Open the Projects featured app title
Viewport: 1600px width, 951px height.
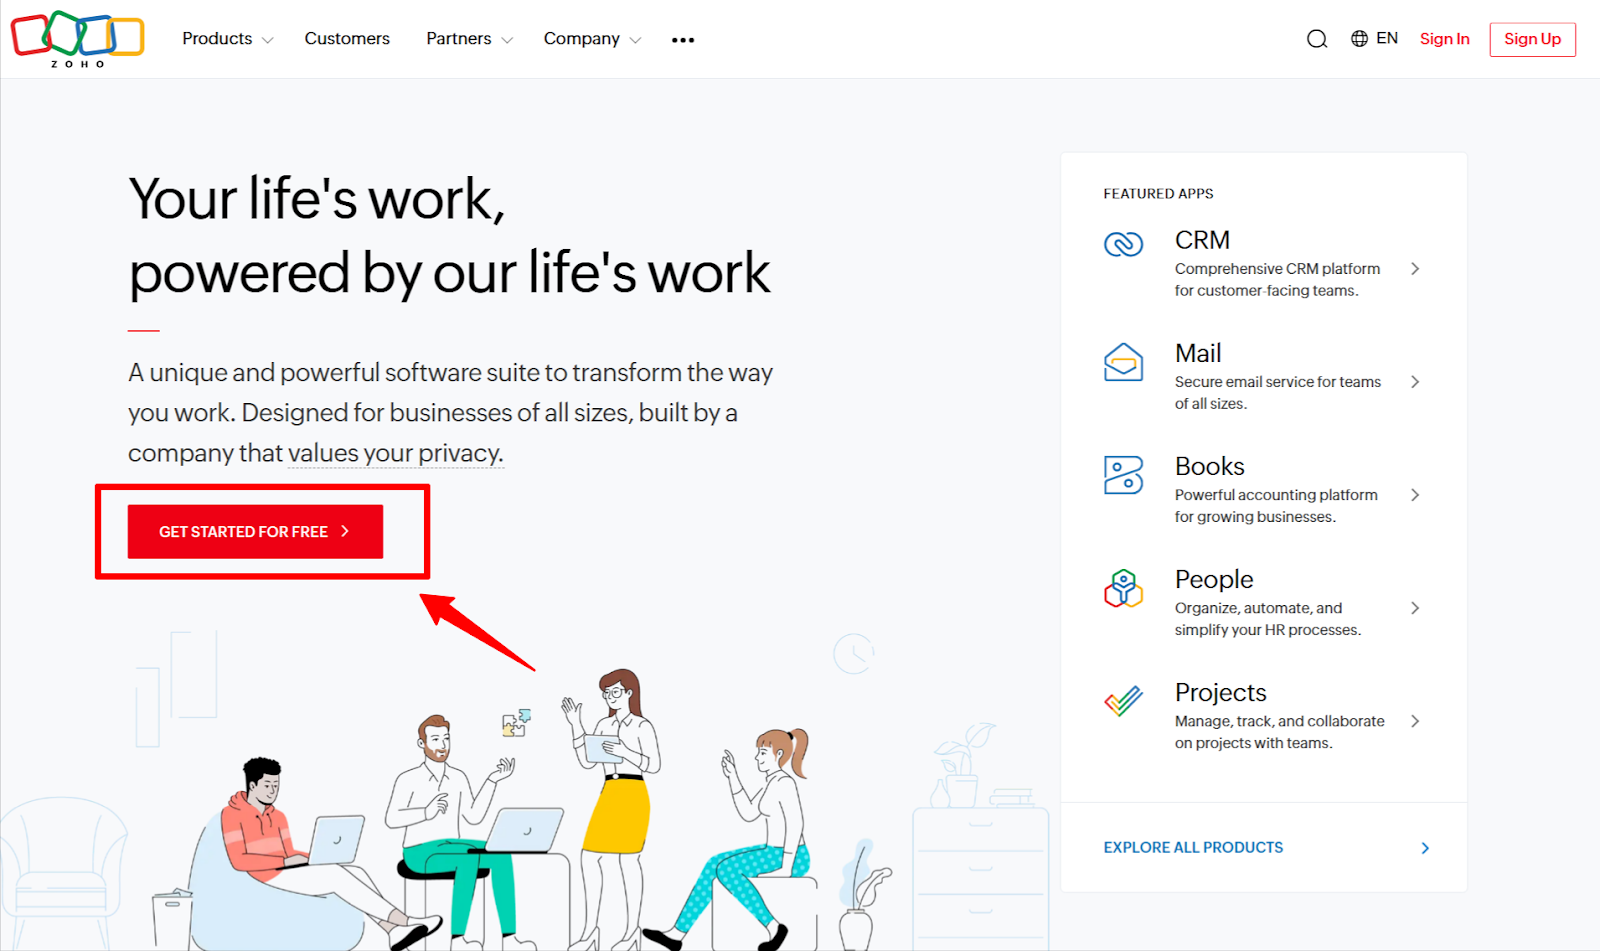pos(1221,693)
